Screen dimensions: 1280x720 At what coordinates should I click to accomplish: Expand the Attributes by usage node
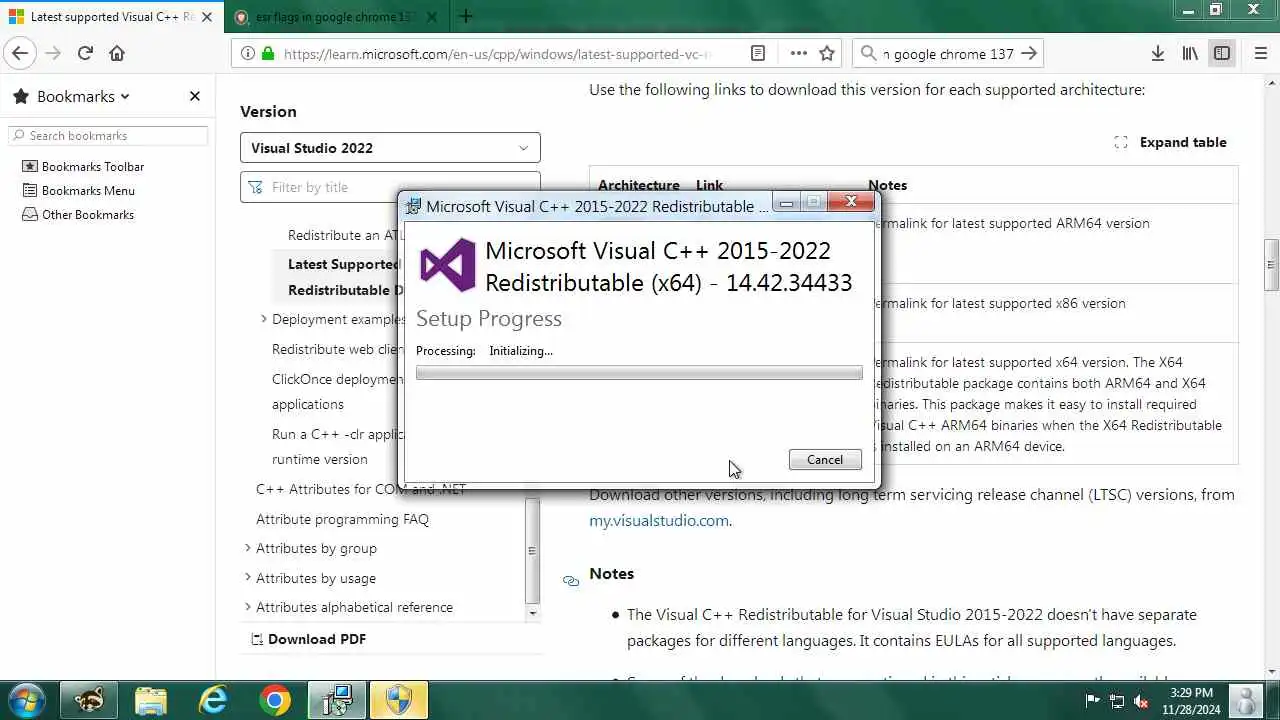pos(248,578)
